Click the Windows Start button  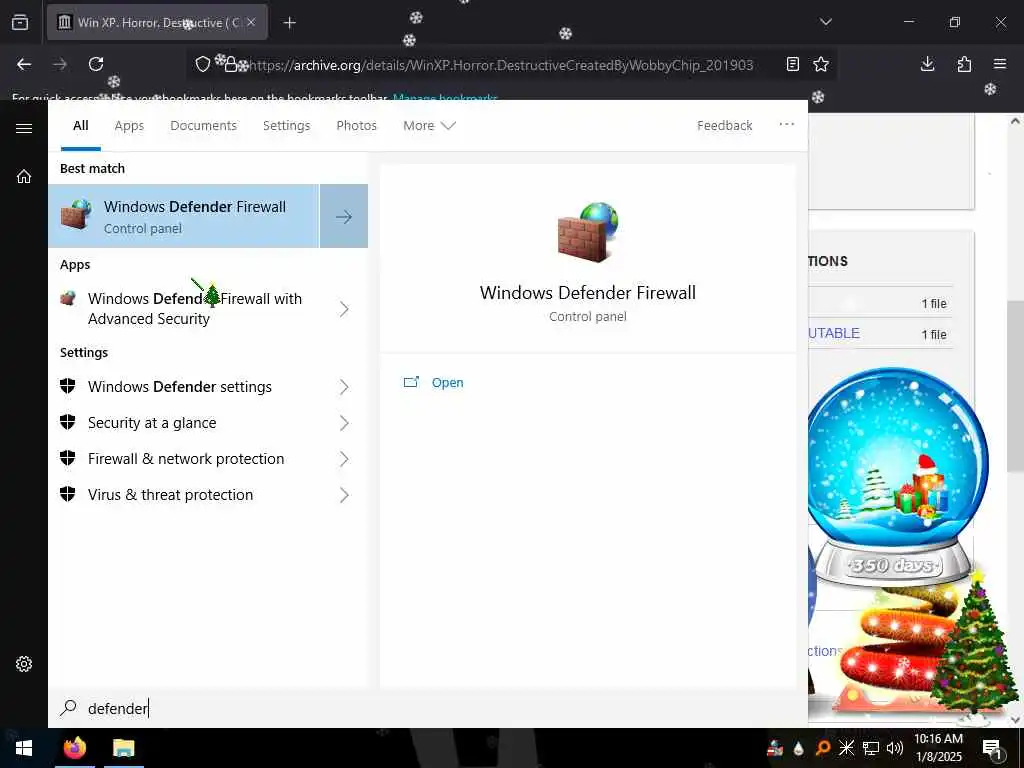click(24, 748)
